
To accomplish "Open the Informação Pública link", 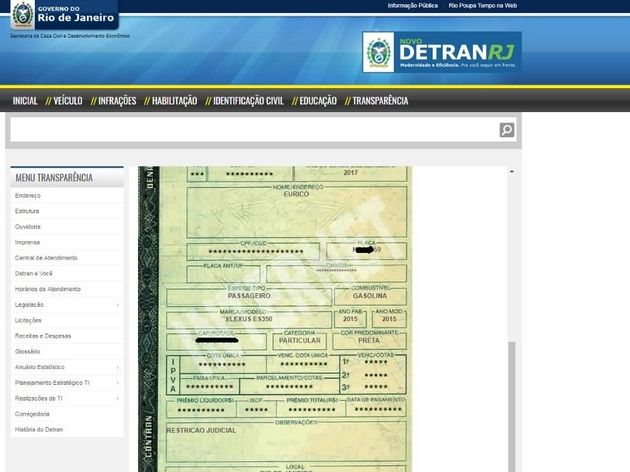I will coord(412,6).
